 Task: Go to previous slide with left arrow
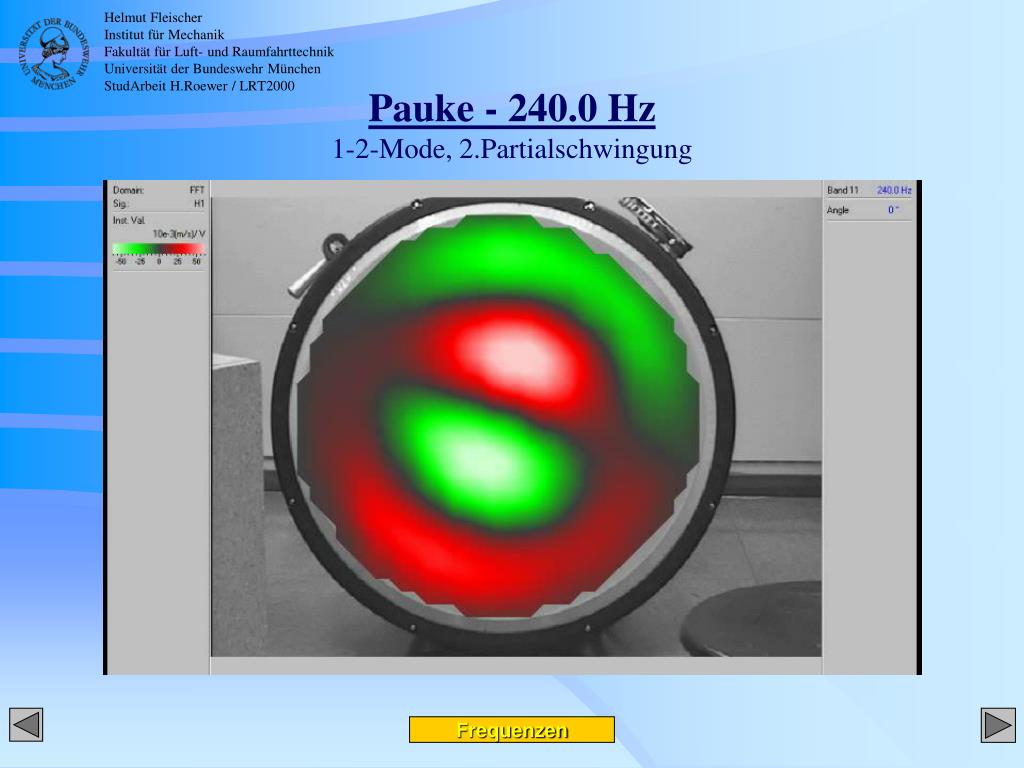tap(26, 724)
